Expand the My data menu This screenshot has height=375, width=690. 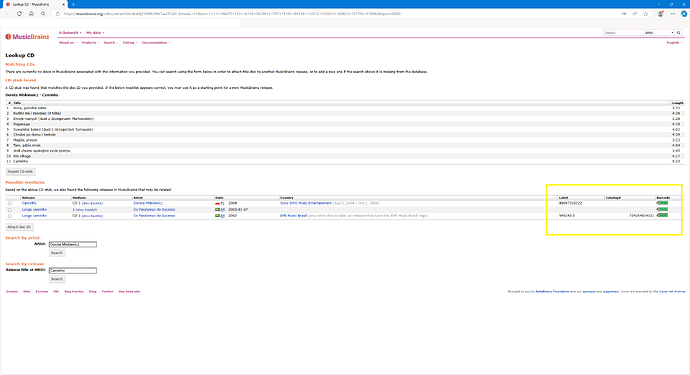pyautogui.click(x=95, y=33)
